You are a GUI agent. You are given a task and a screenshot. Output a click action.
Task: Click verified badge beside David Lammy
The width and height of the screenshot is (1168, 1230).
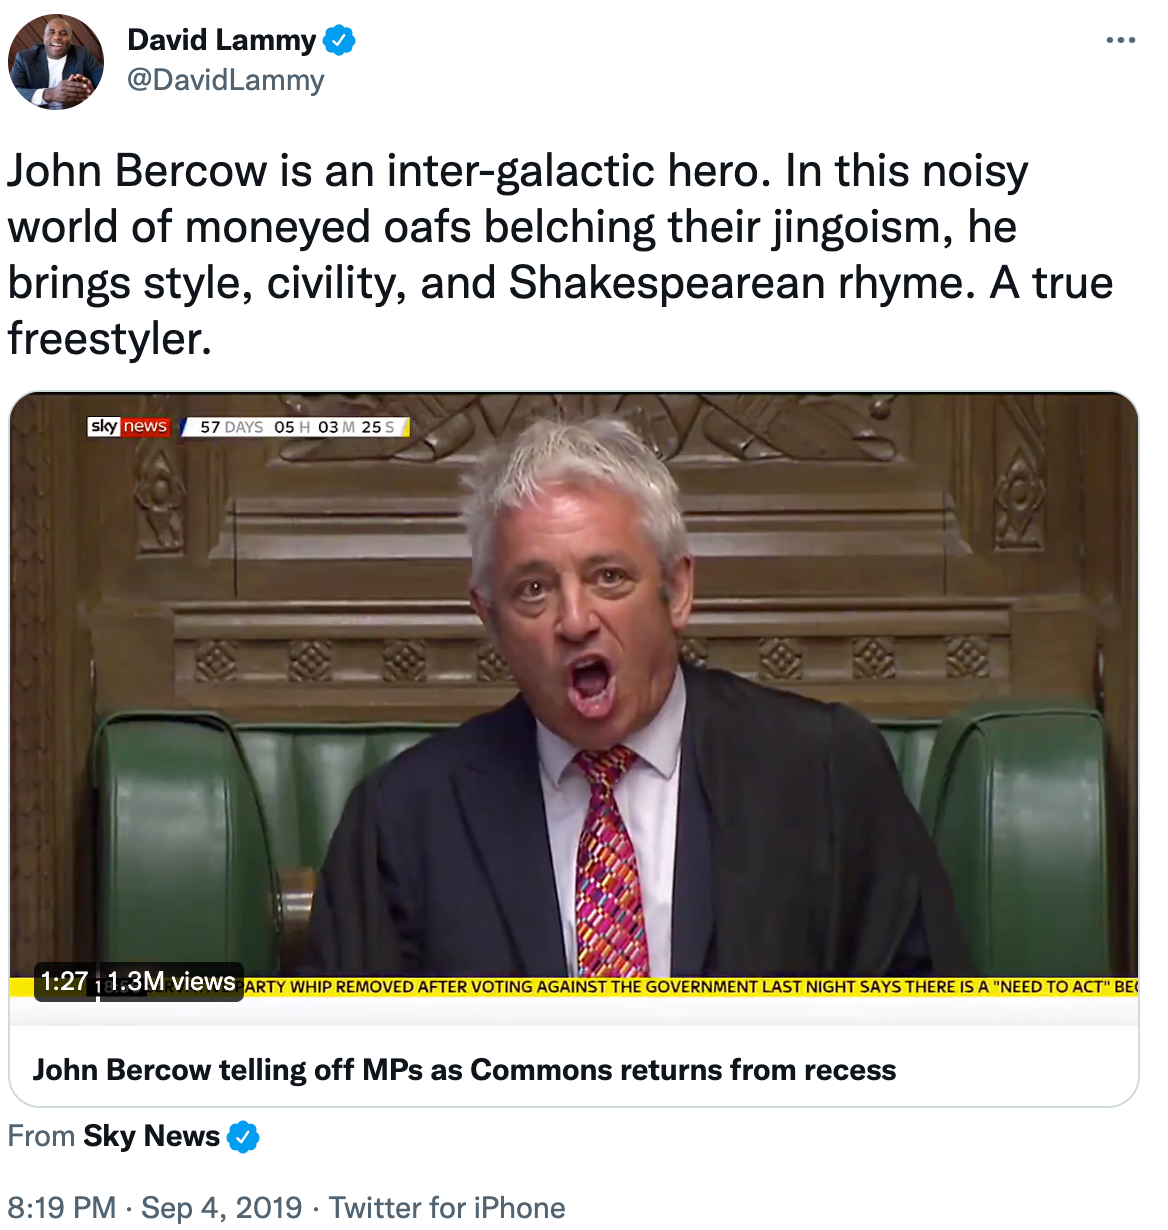[x=339, y=41]
